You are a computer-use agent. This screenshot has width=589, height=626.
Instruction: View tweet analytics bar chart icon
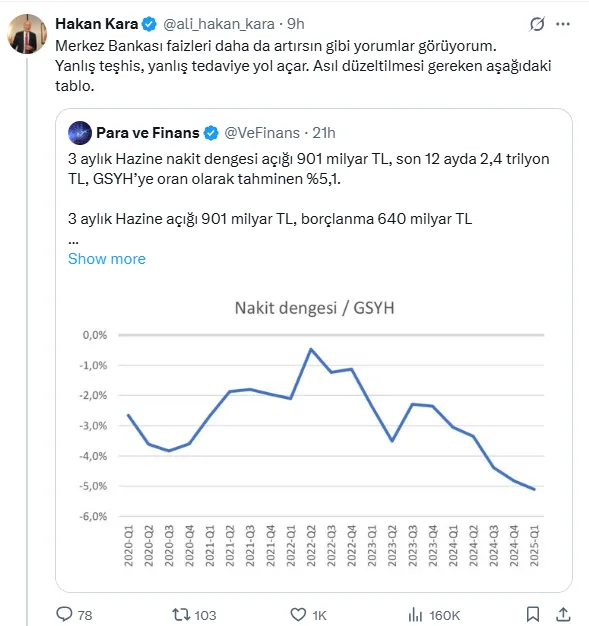click(x=415, y=614)
